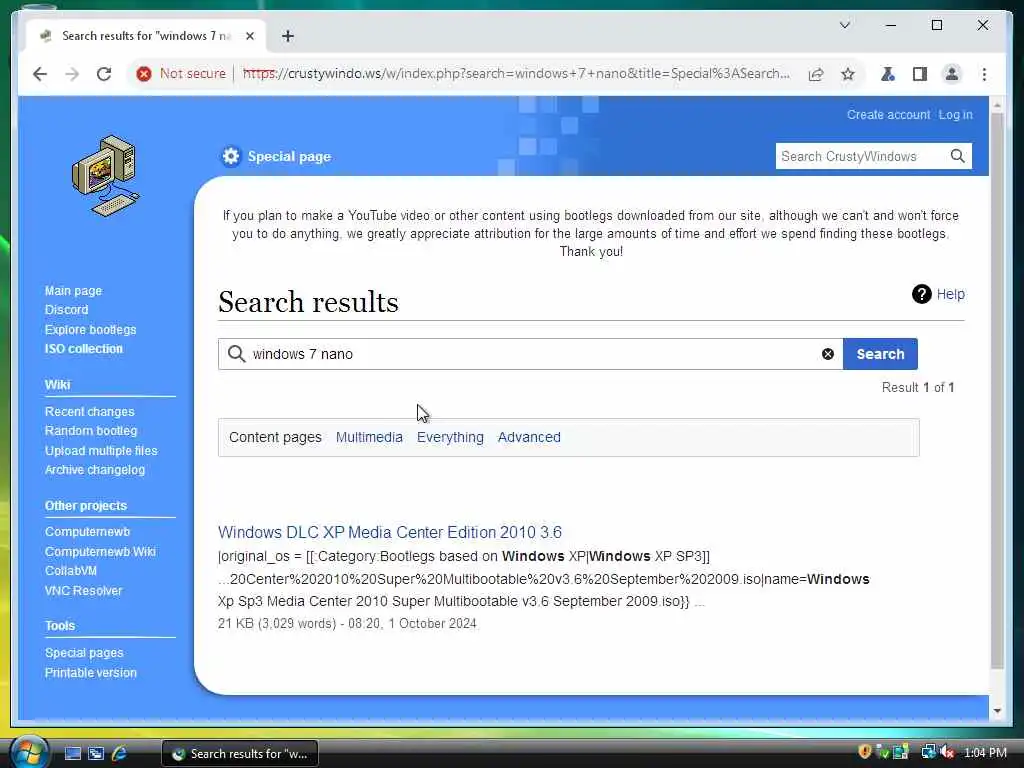The image size is (1024, 768).
Task: Click the scrollbar down arrow
Action: click(x=997, y=711)
